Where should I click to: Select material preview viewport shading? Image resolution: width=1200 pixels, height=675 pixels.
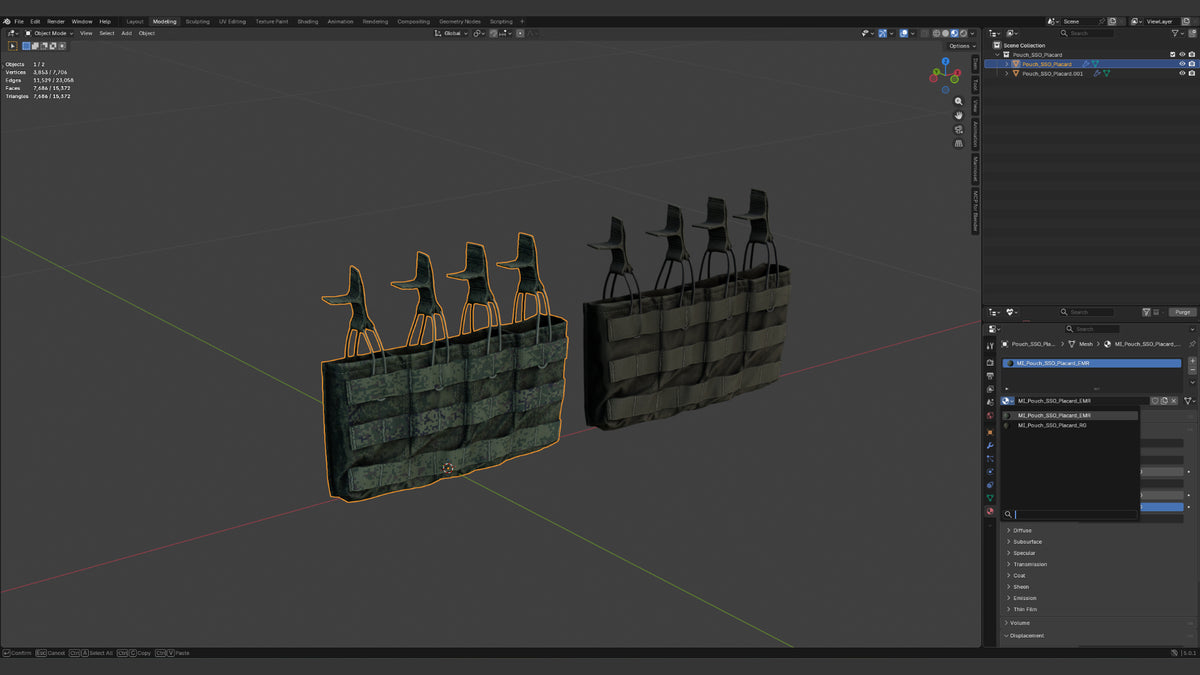[x=954, y=33]
